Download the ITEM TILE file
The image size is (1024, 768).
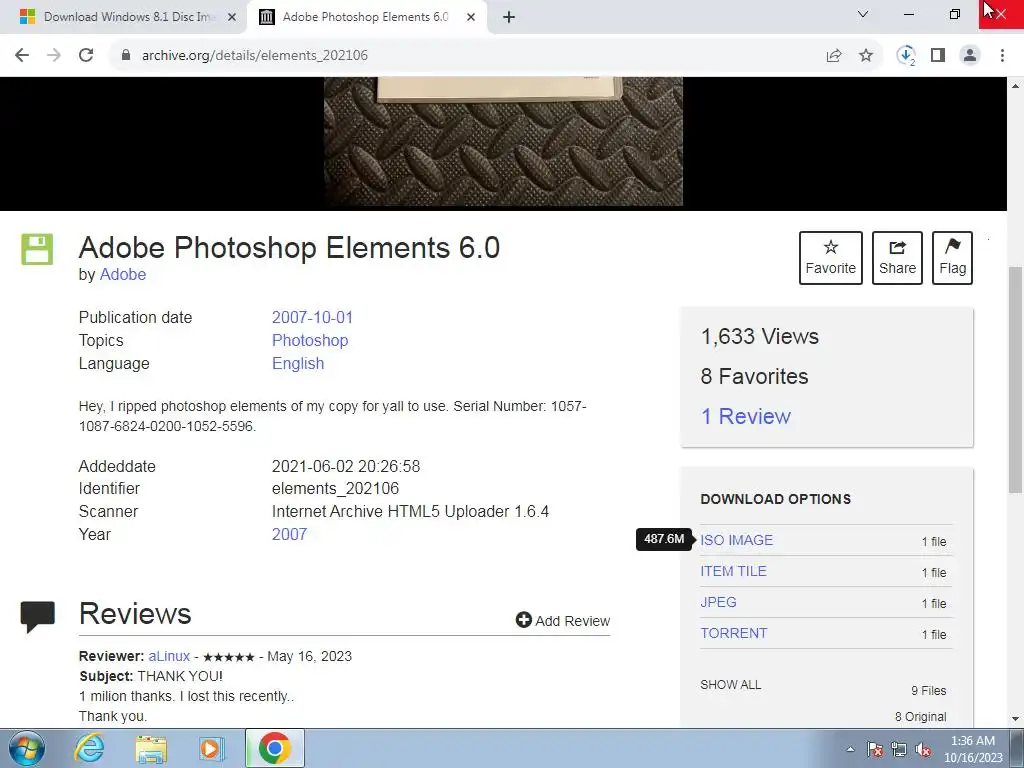pos(733,571)
